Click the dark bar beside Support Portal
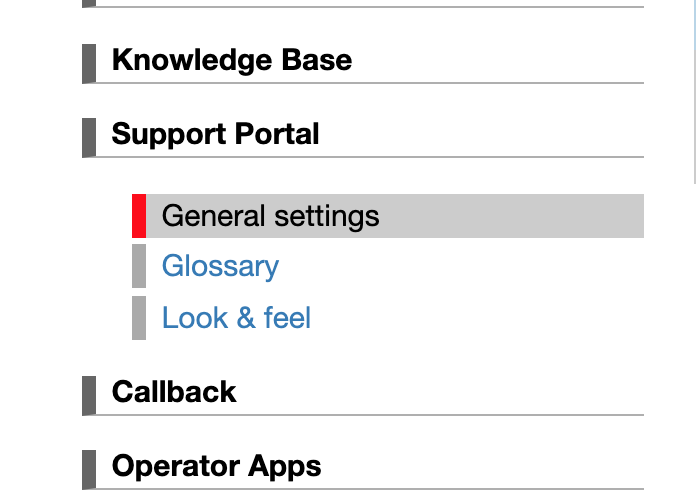The width and height of the screenshot is (696, 492). point(89,137)
